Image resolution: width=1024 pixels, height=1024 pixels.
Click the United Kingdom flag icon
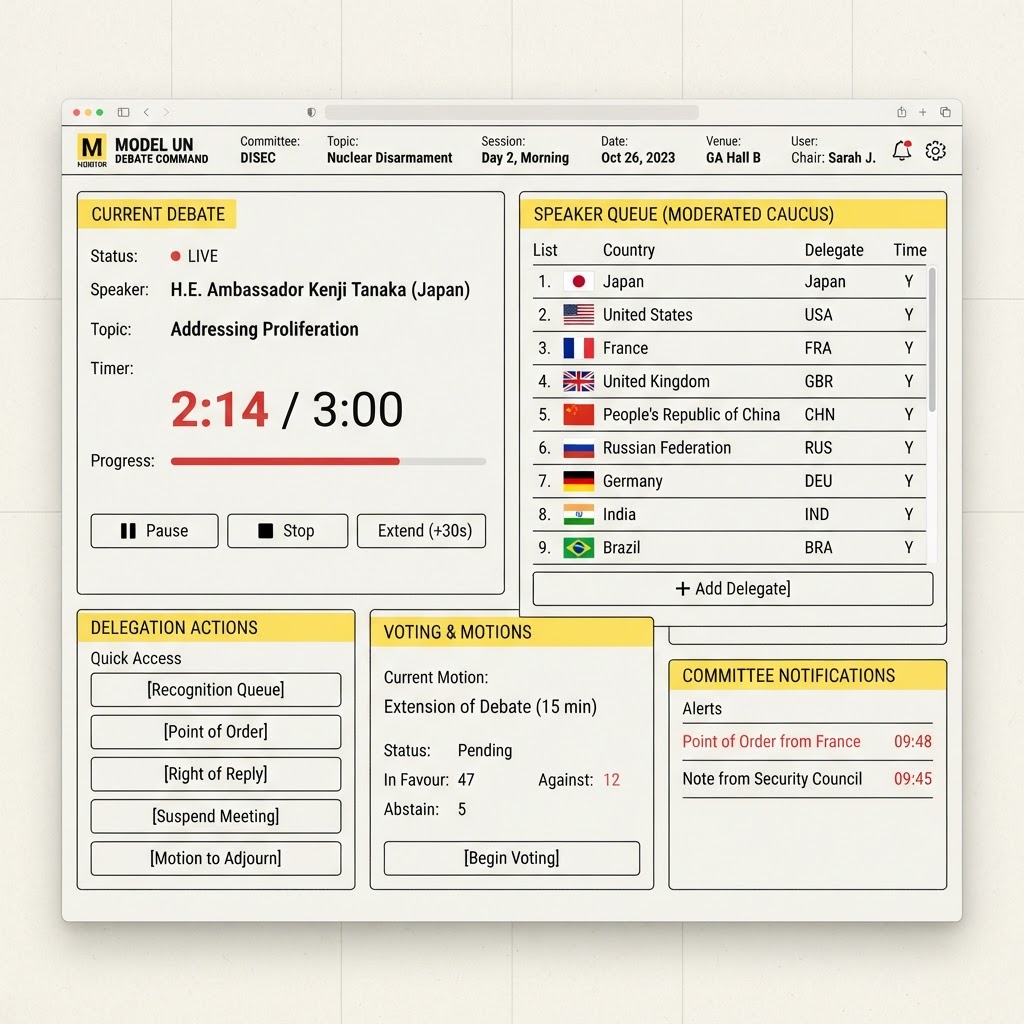pyautogui.click(x=579, y=381)
